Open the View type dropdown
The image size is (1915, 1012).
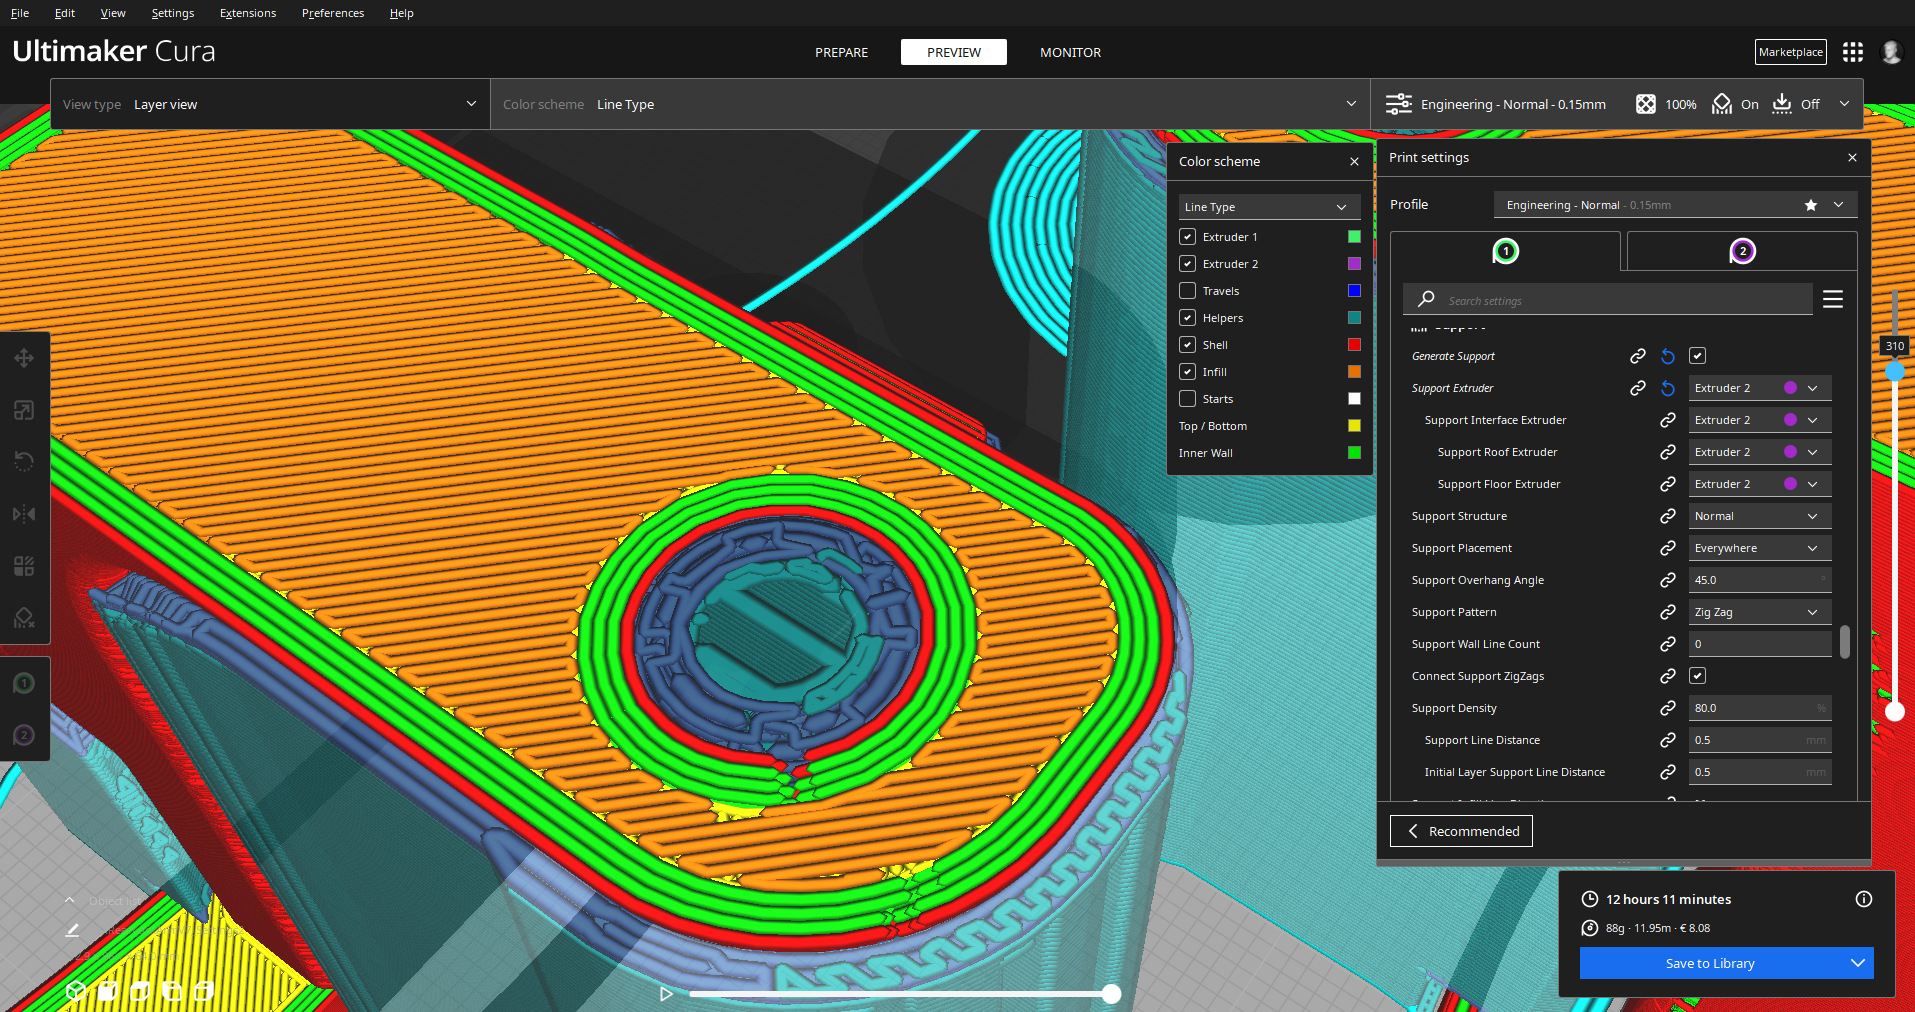pyautogui.click(x=270, y=104)
